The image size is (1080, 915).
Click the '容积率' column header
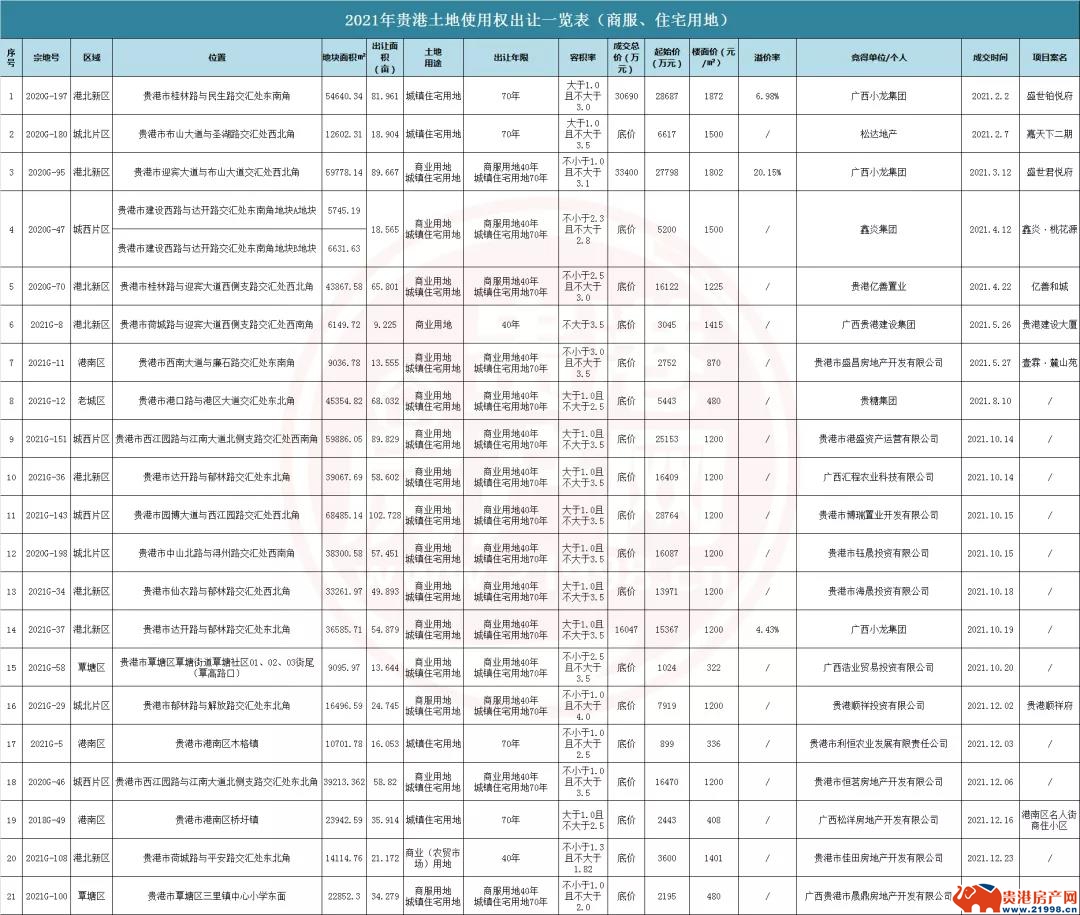583,58
